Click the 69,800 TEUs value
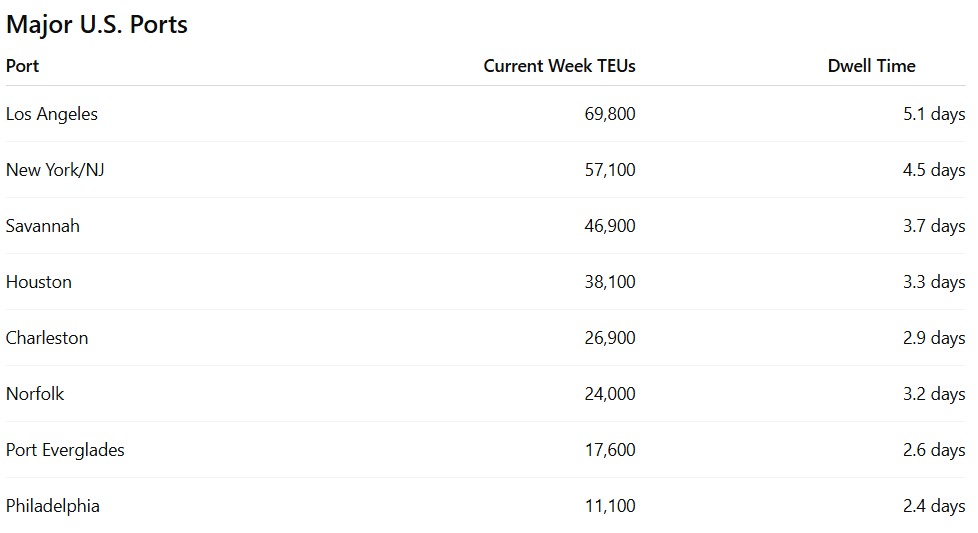 610,114
